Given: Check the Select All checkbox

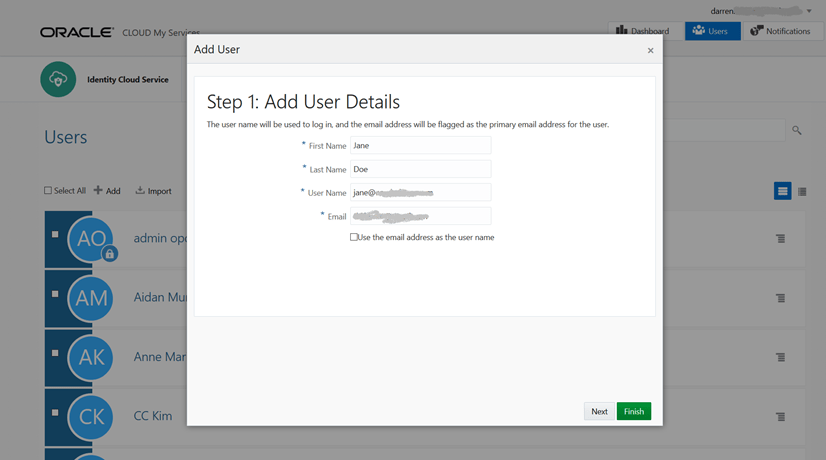Looking at the screenshot, I should (x=48, y=191).
